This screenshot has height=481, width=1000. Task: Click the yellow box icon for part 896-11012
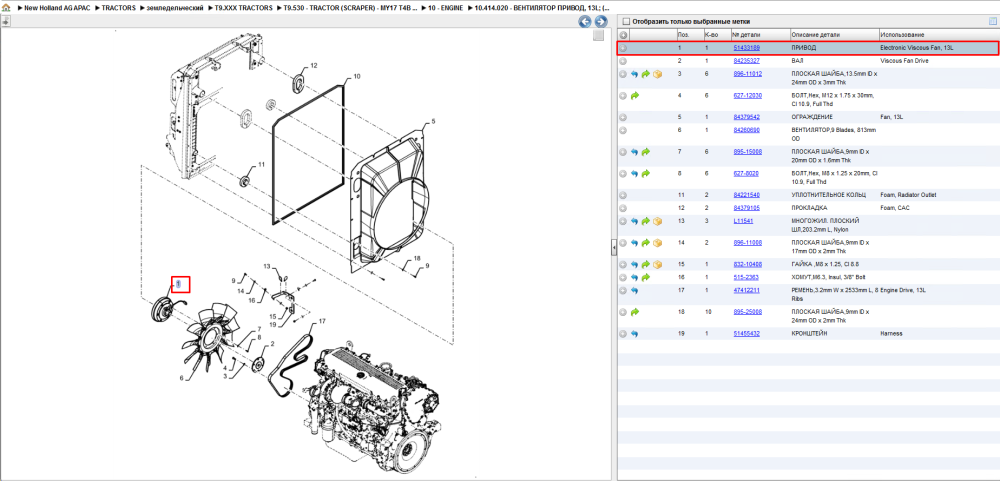click(x=657, y=74)
